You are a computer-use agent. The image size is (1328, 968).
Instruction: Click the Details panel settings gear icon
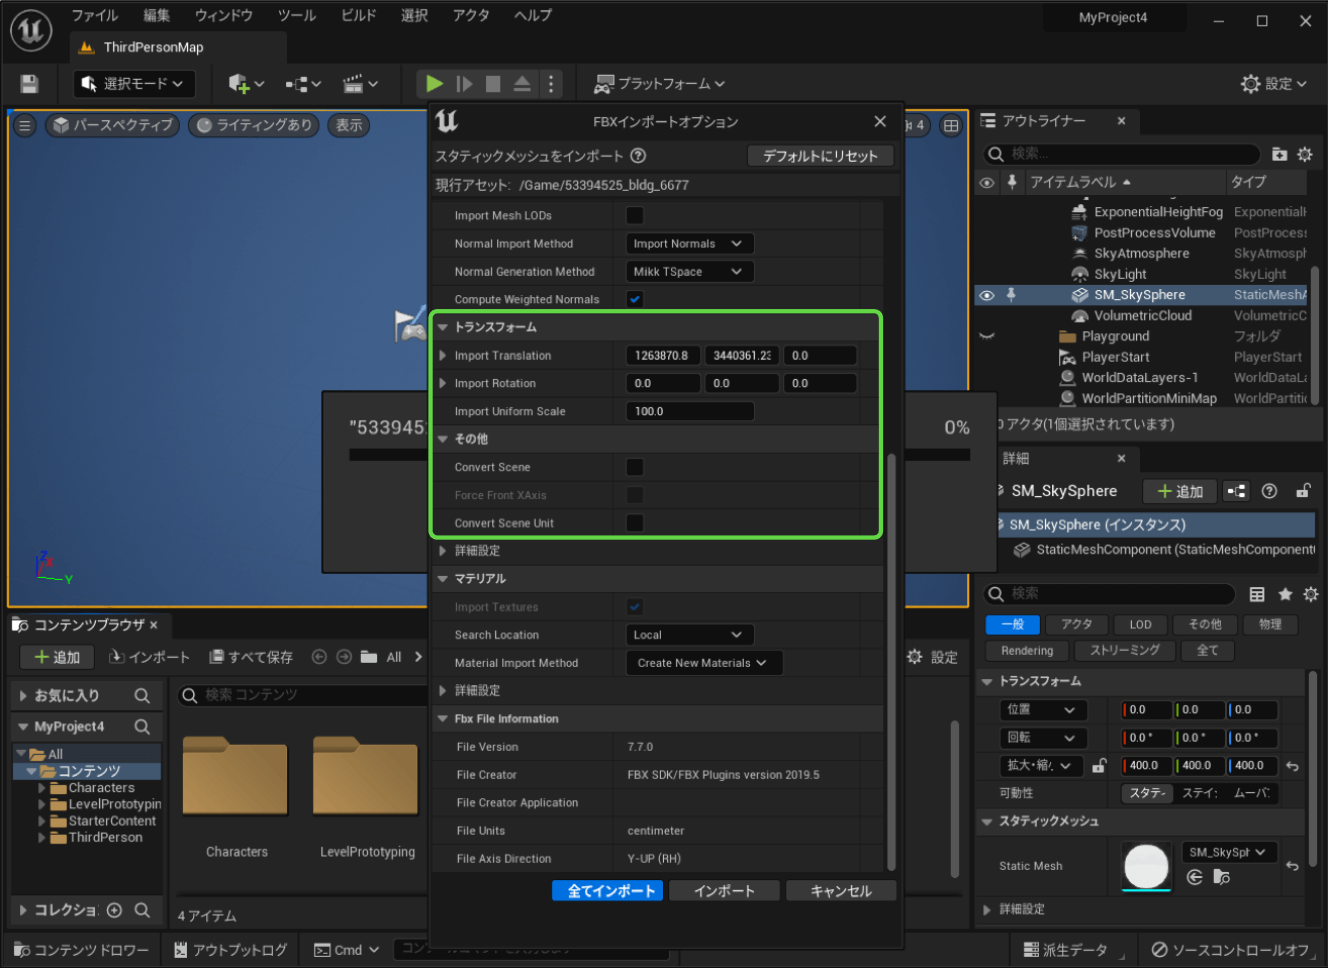click(x=1311, y=594)
